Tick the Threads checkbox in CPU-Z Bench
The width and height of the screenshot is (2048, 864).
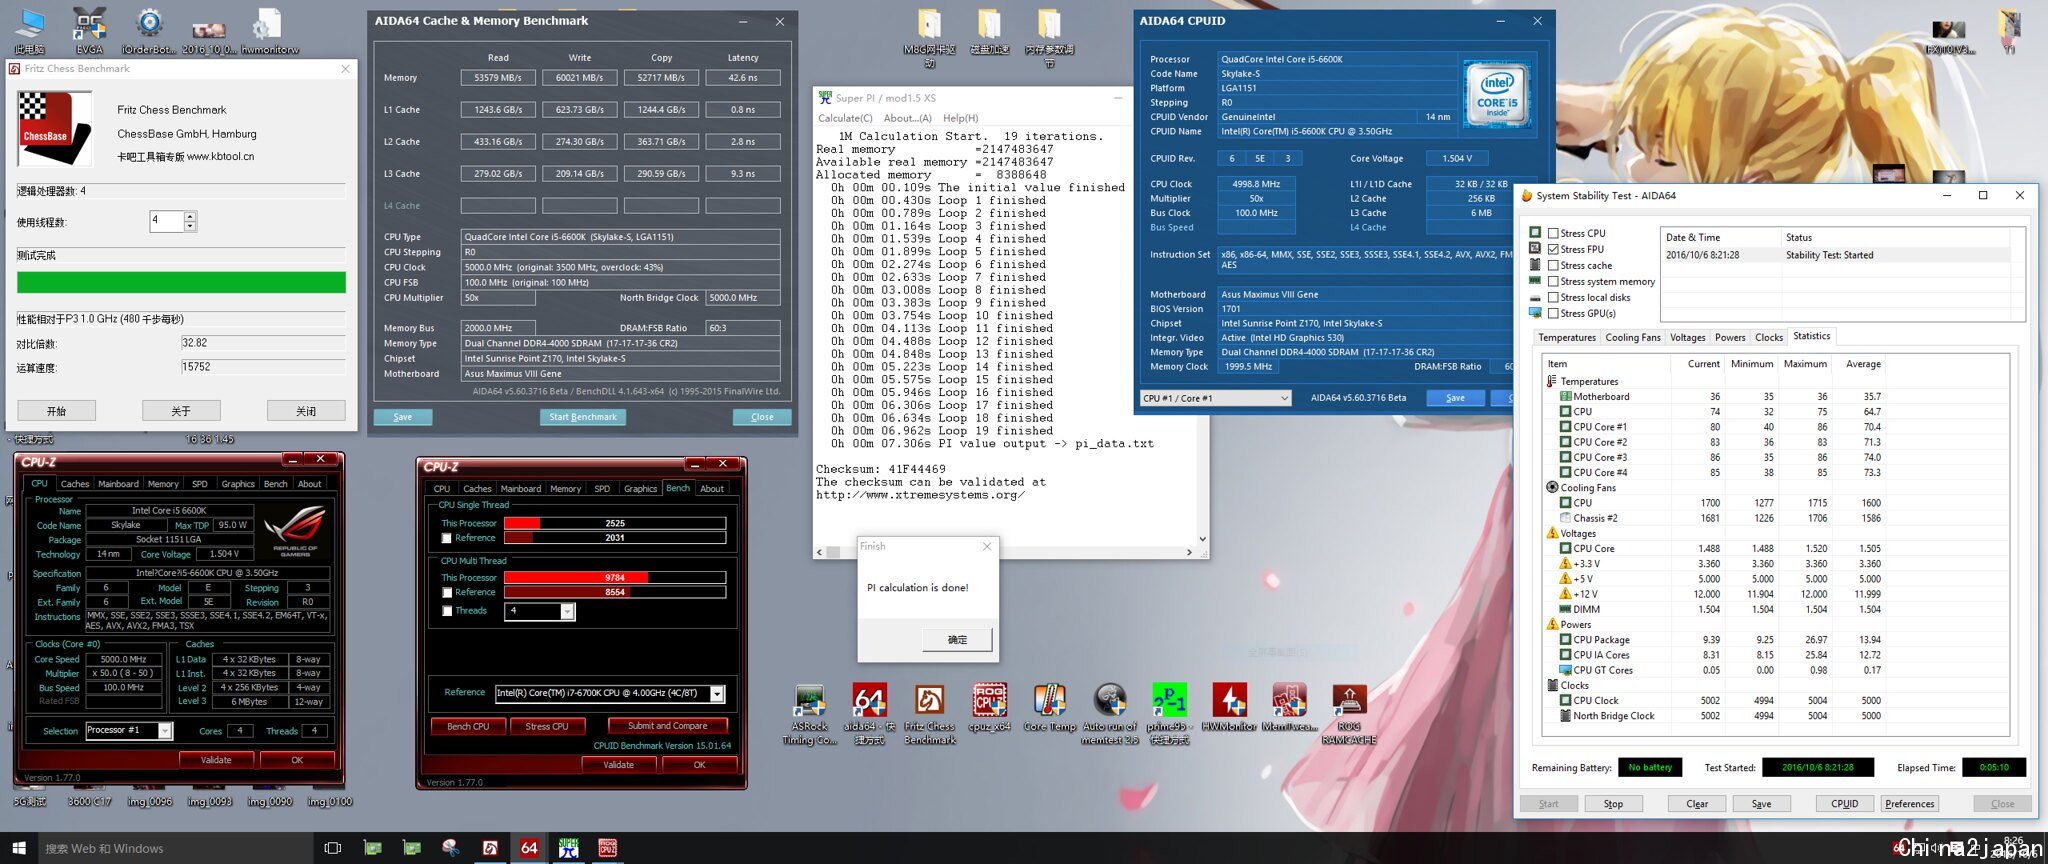[x=447, y=611]
